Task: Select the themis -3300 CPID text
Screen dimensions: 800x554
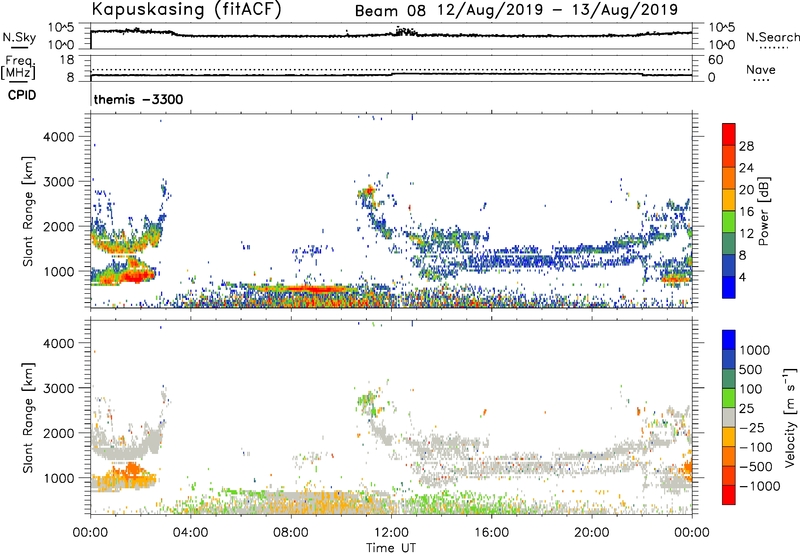Action: tap(138, 99)
